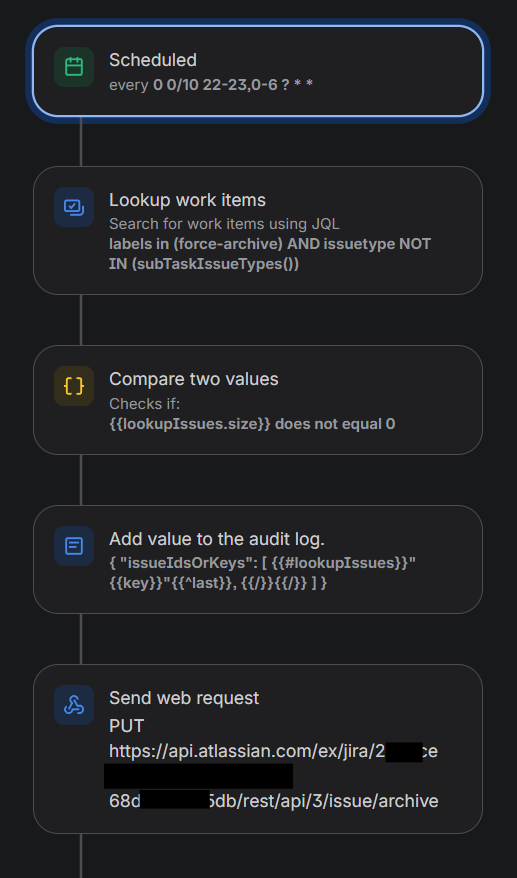
Task: Click the green calendar Scheduled trigger icon
Action: point(74,67)
